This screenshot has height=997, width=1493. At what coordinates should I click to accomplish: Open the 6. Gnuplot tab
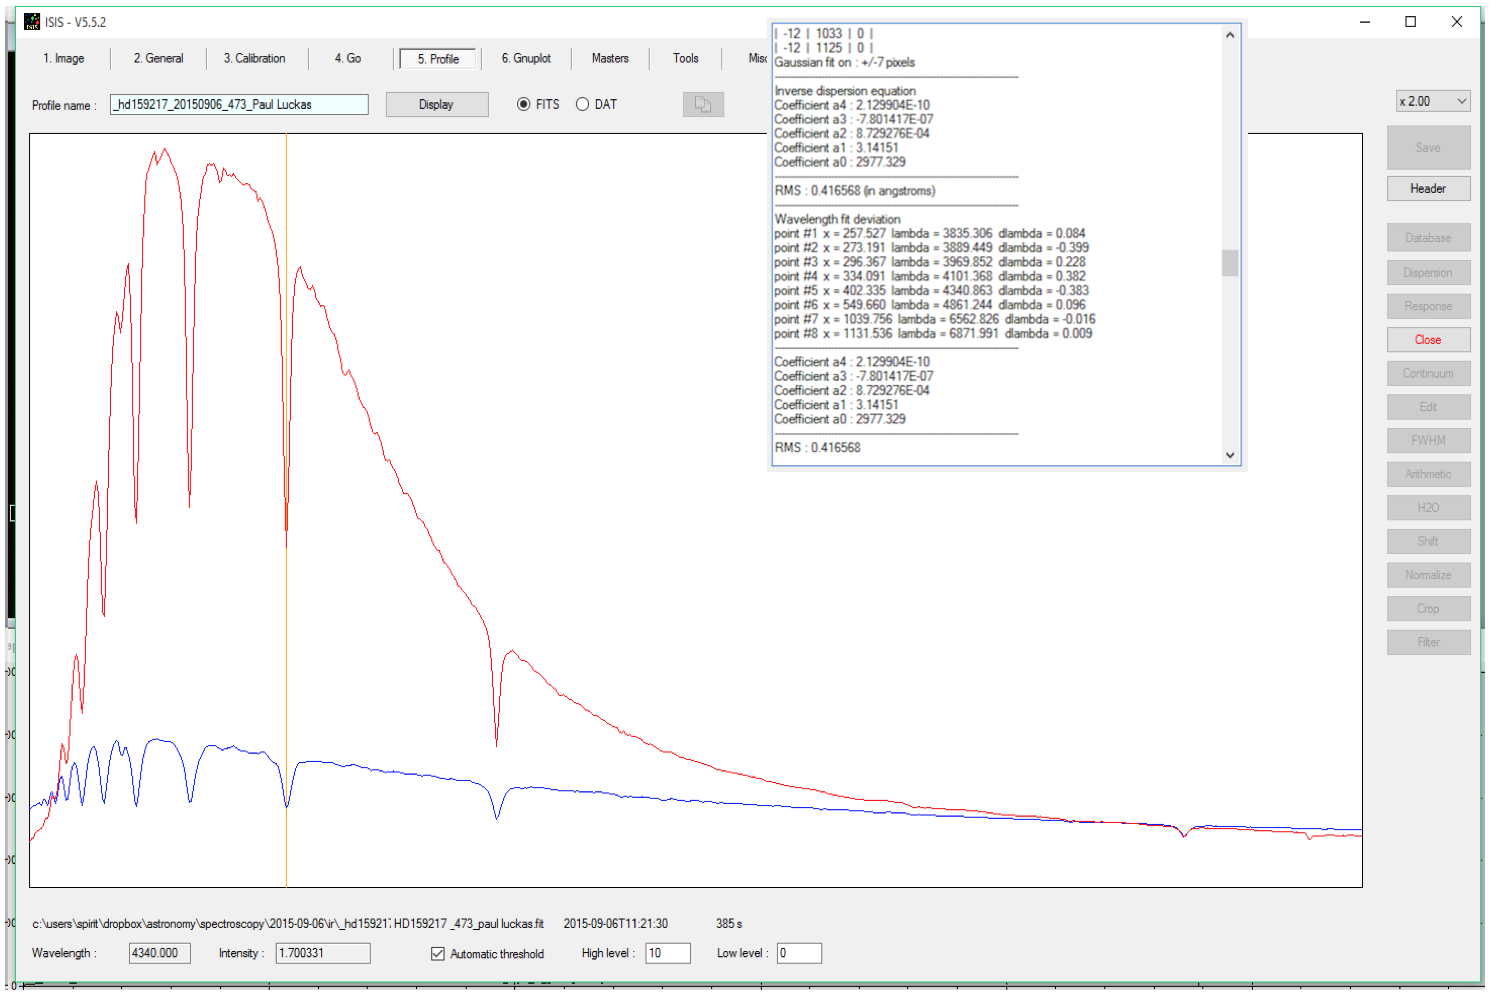point(526,59)
